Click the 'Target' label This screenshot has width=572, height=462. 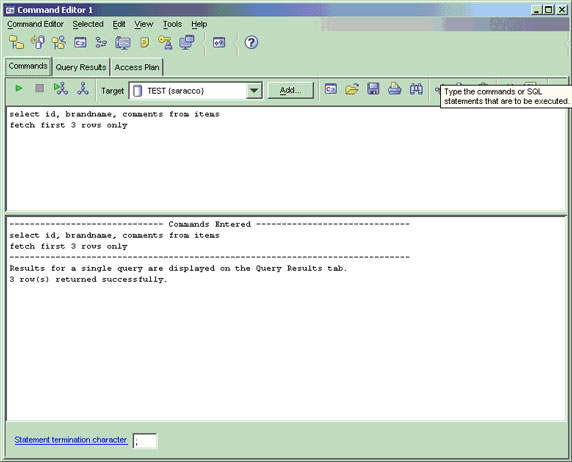pos(112,91)
